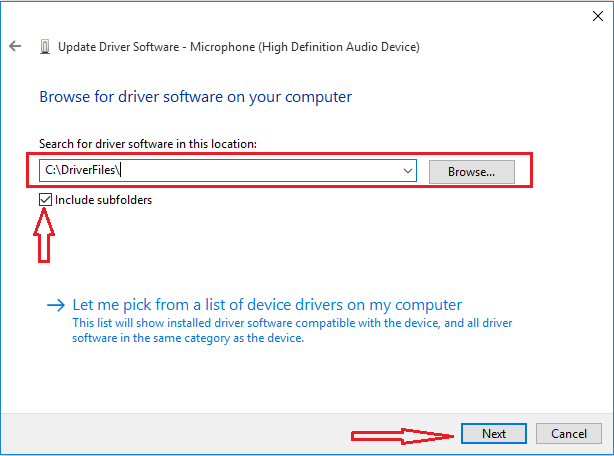This screenshot has width=614, height=456.
Task: Choose Let me pick from a list link
Action: pyautogui.click(x=267, y=305)
